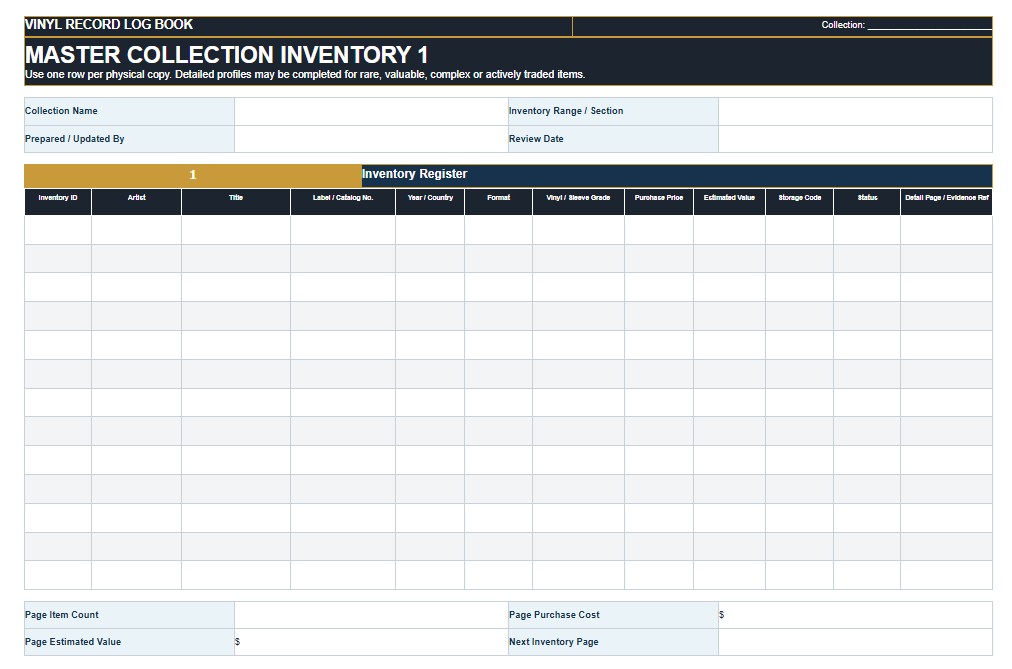Click the Status column header
This screenshot has height=669, width=1012.
867,201
